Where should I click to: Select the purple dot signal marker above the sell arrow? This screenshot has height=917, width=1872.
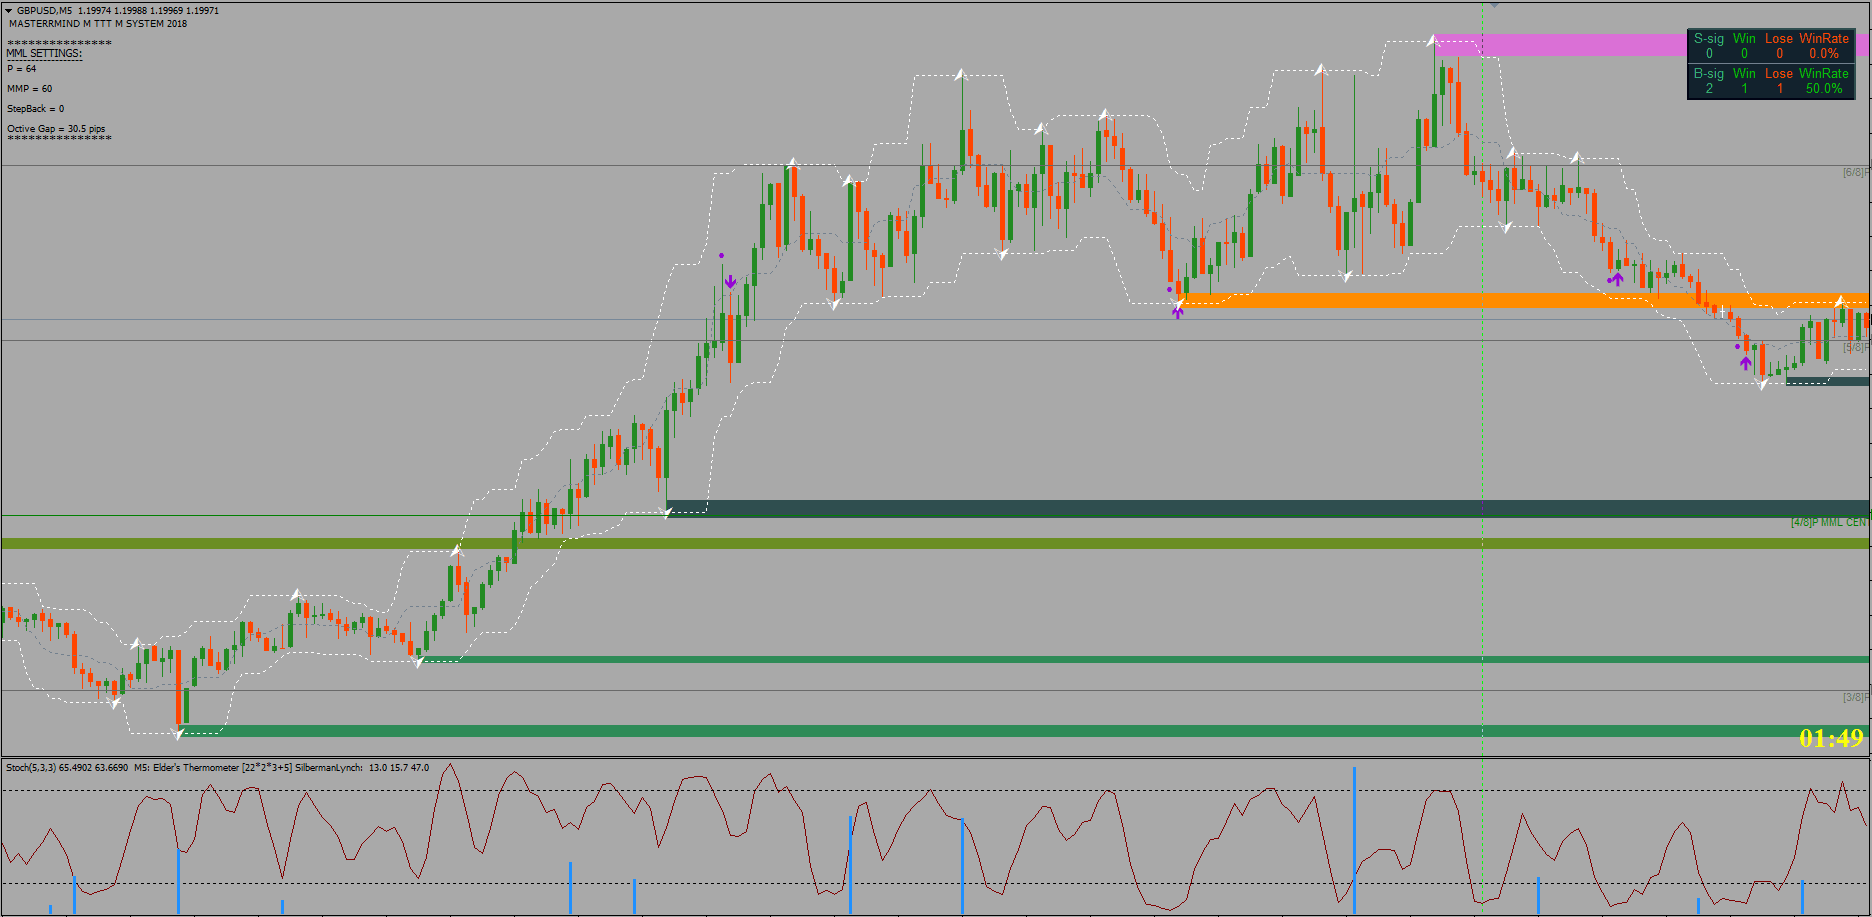(722, 255)
